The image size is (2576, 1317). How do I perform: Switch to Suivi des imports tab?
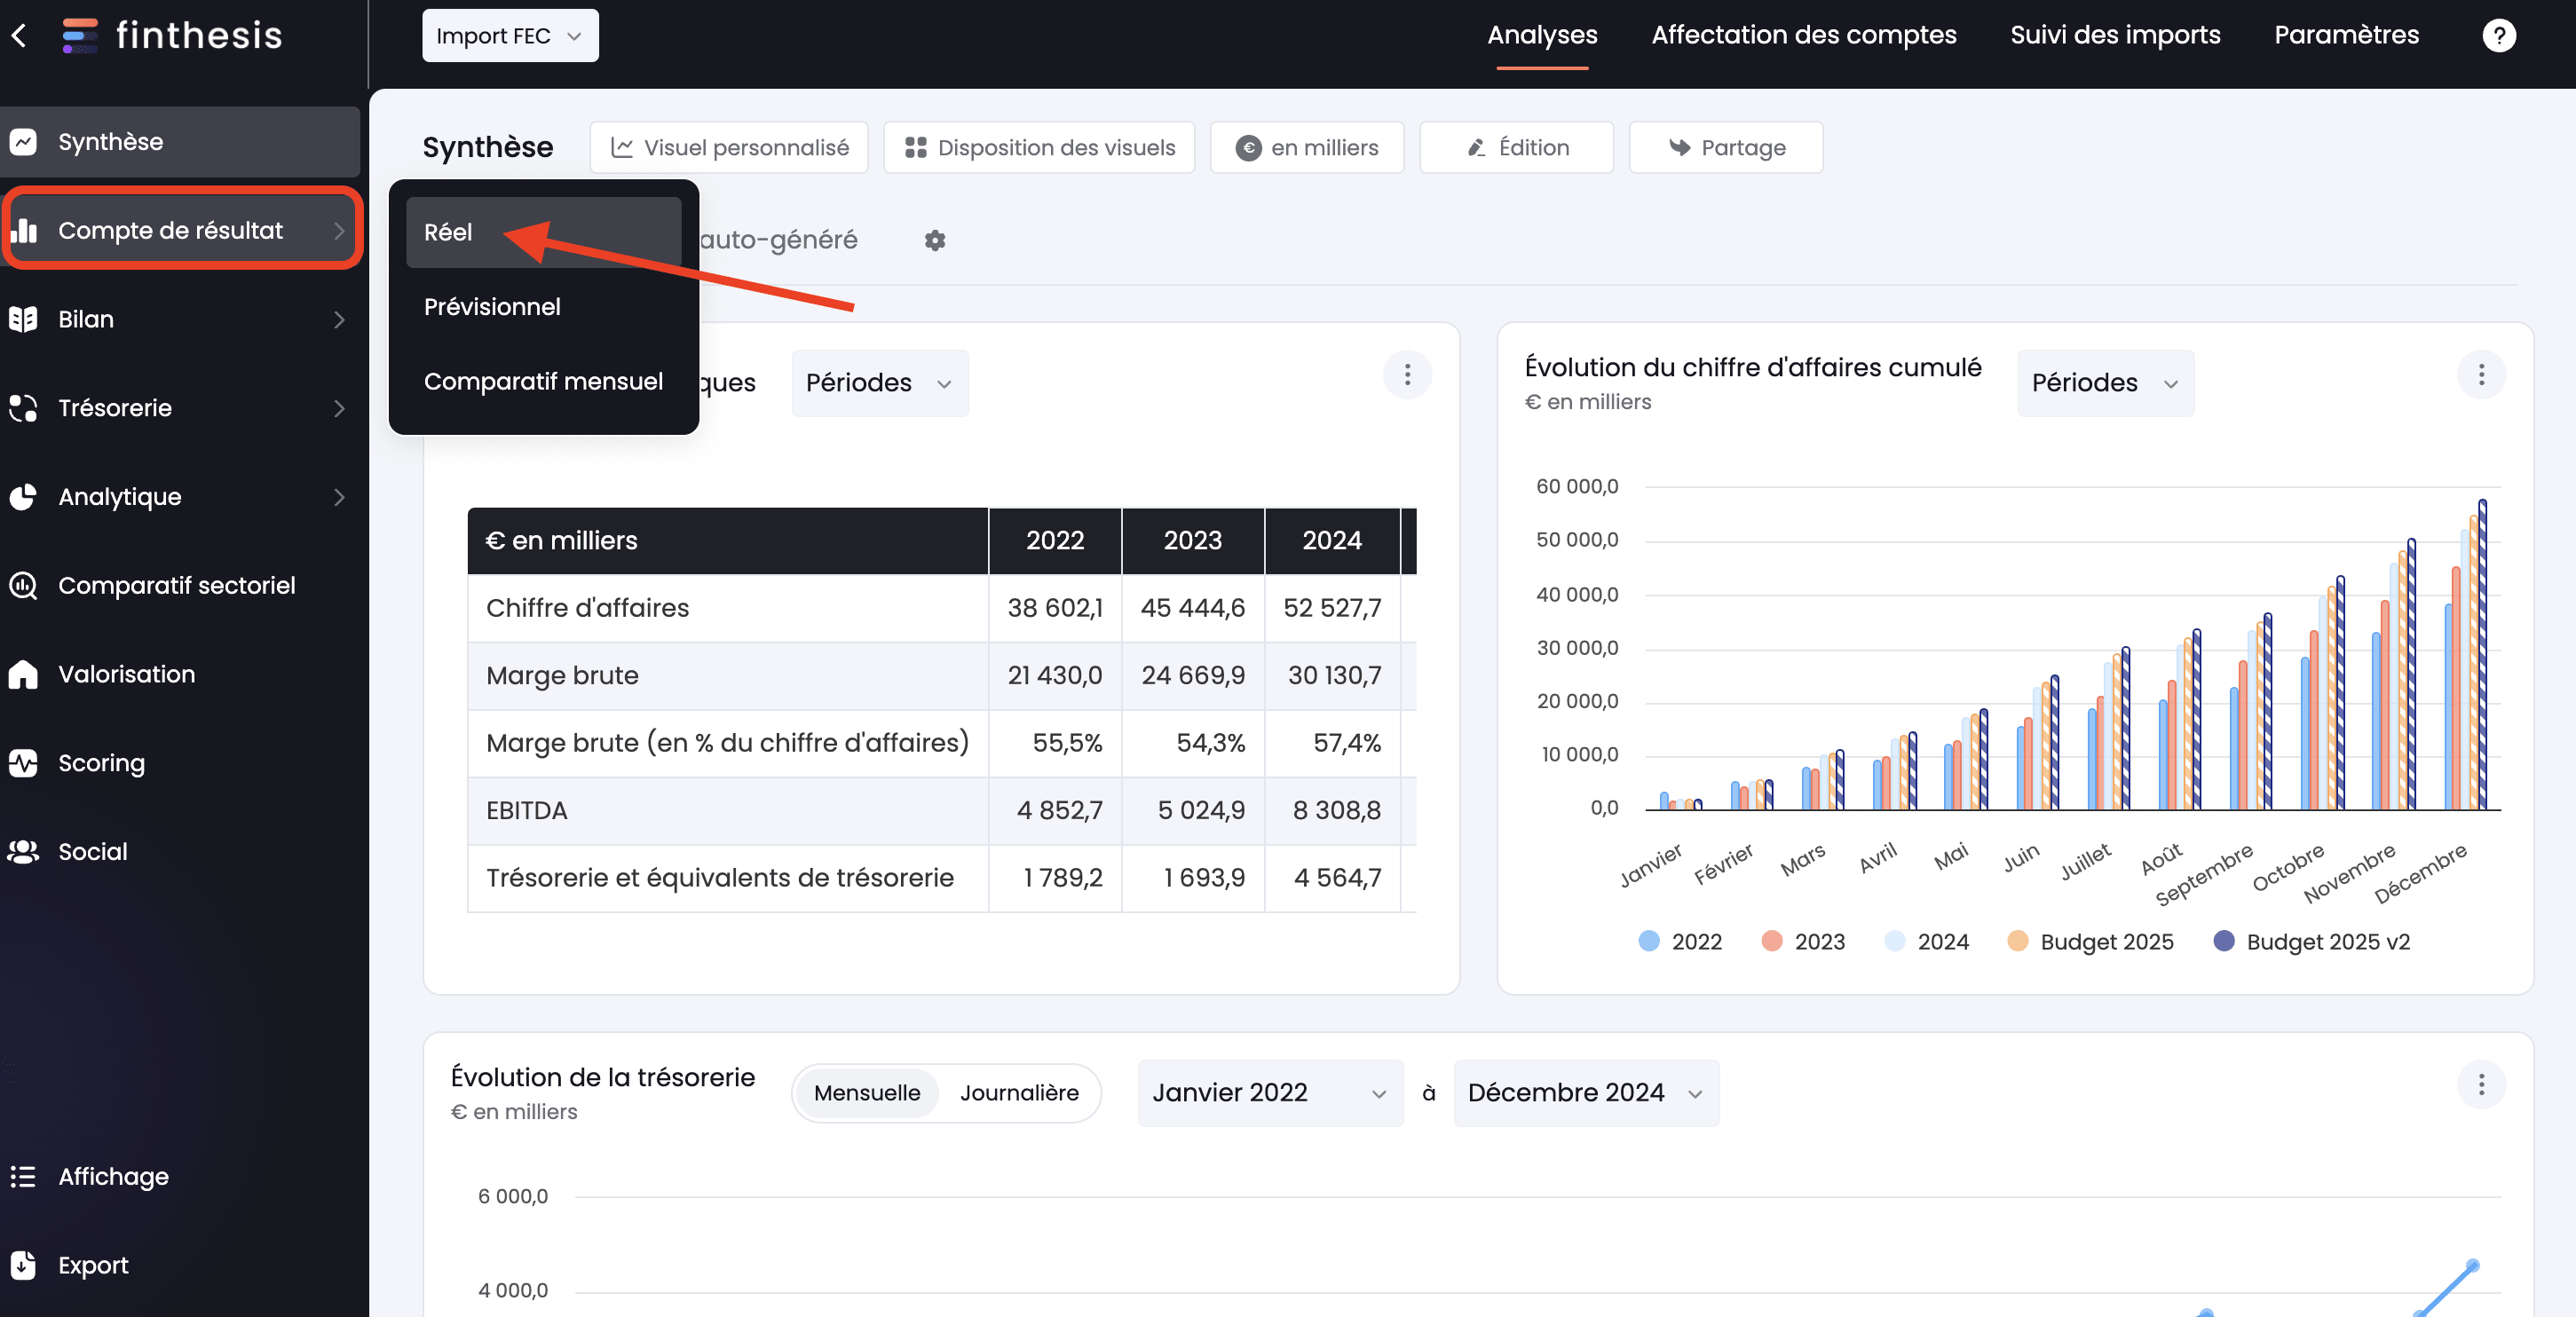[x=2115, y=35]
